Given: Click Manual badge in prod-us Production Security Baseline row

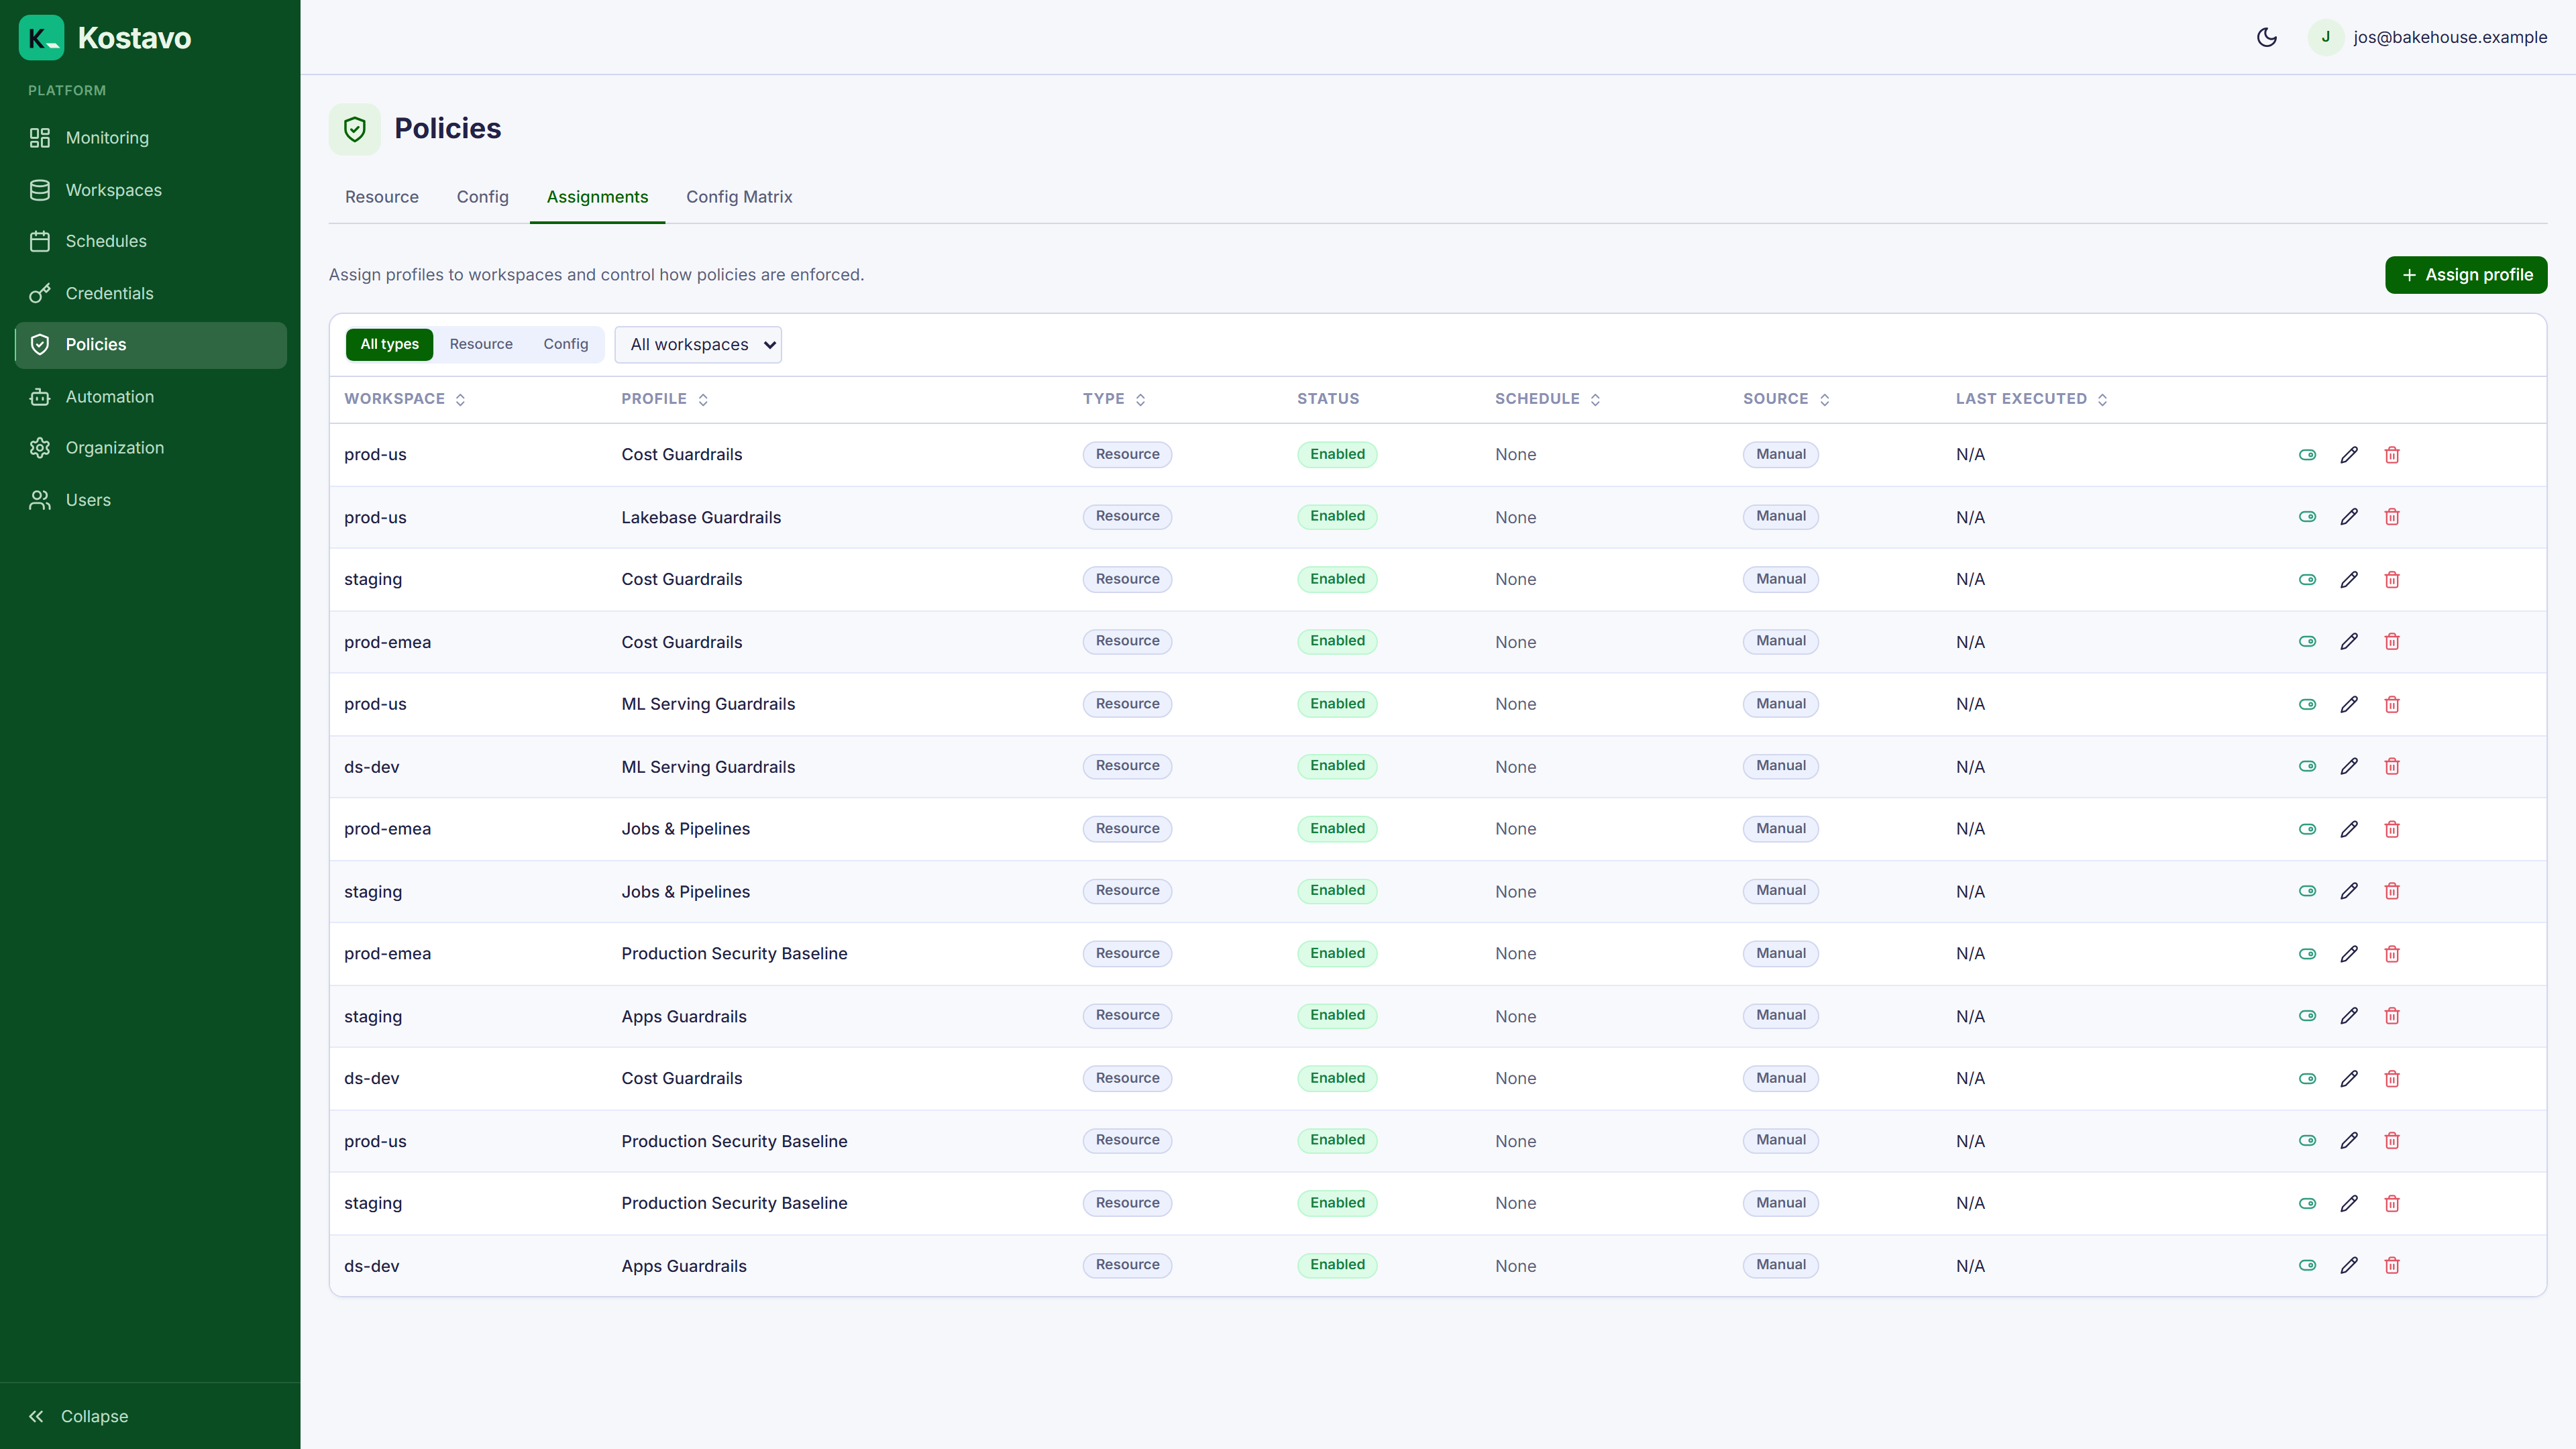Looking at the screenshot, I should coord(1781,1140).
